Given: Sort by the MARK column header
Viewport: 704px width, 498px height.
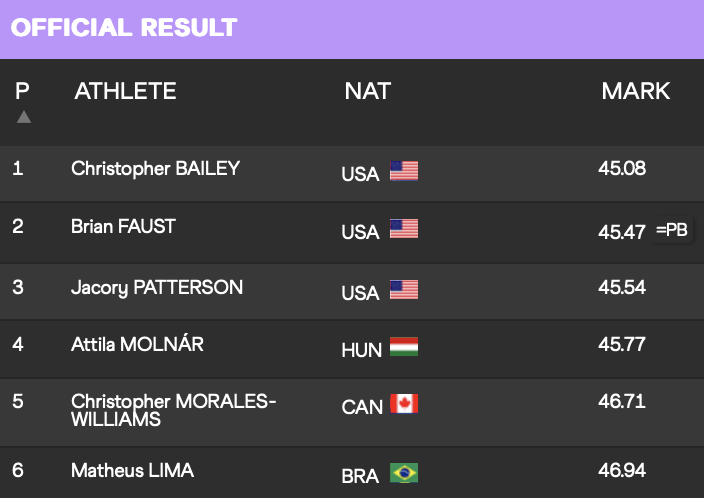Looking at the screenshot, I should point(636,91).
